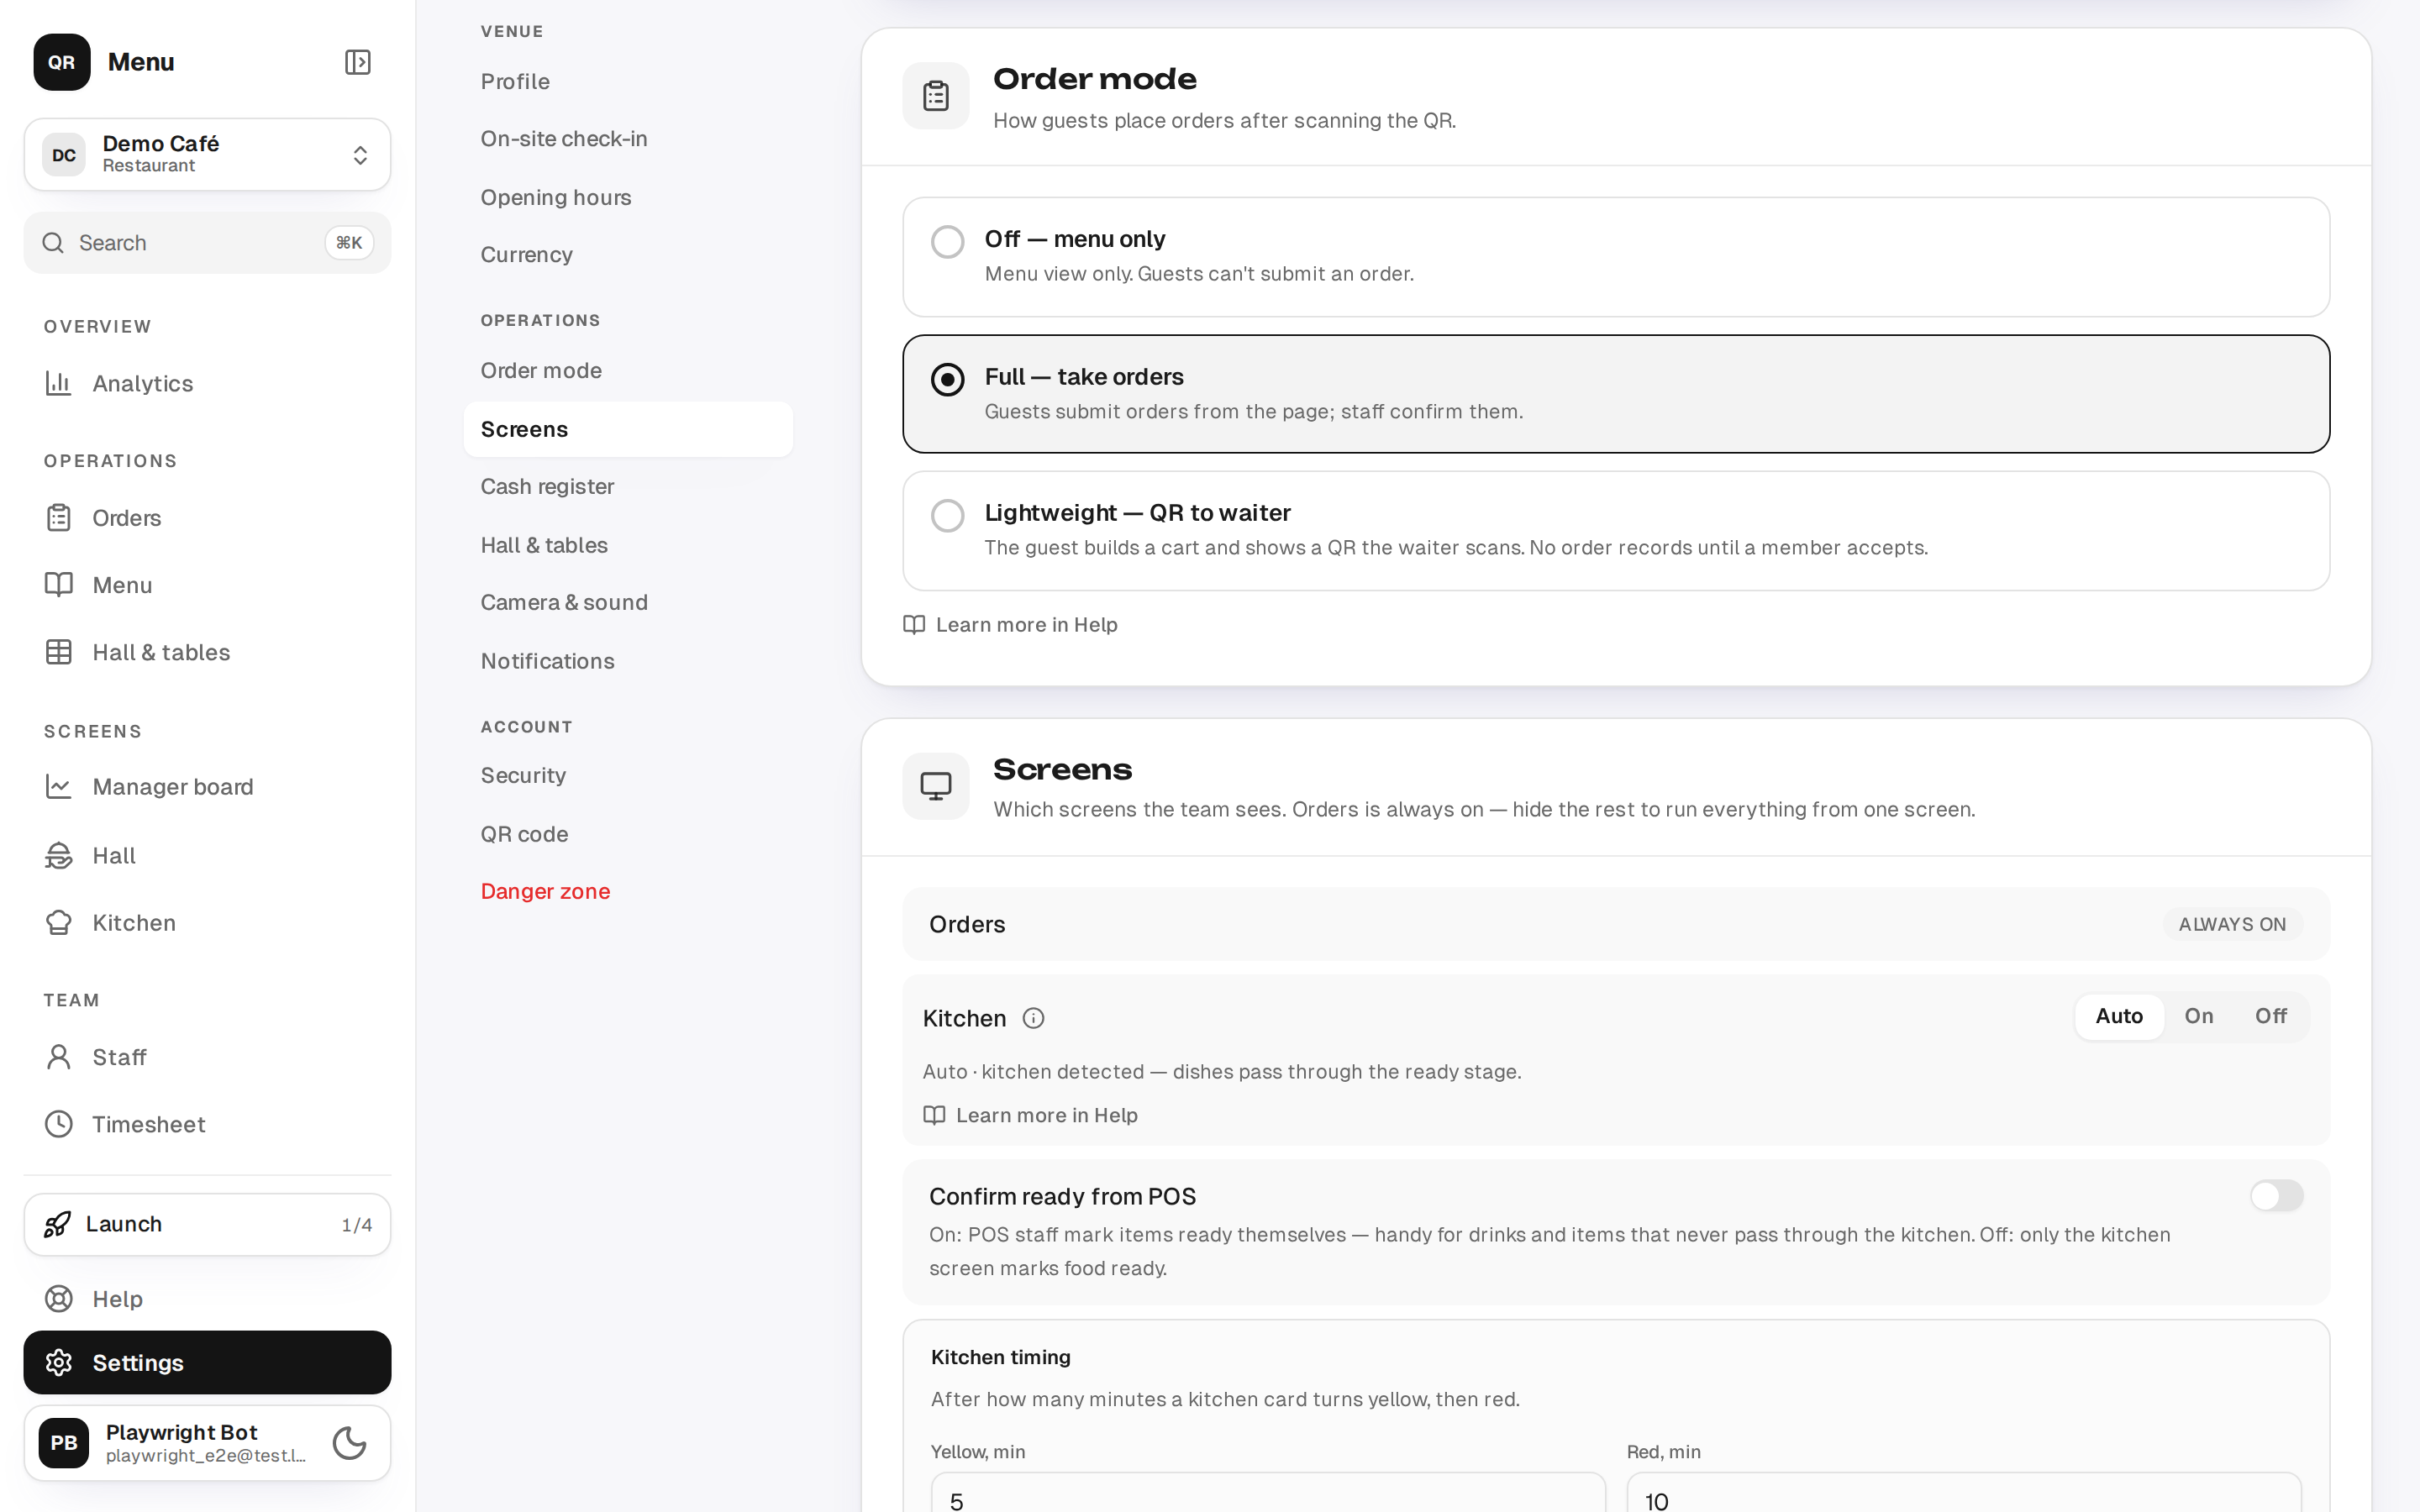The width and height of the screenshot is (2420, 1512).
Task: Set Kitchen screen to Auto
Action: pos(2119,1016)
